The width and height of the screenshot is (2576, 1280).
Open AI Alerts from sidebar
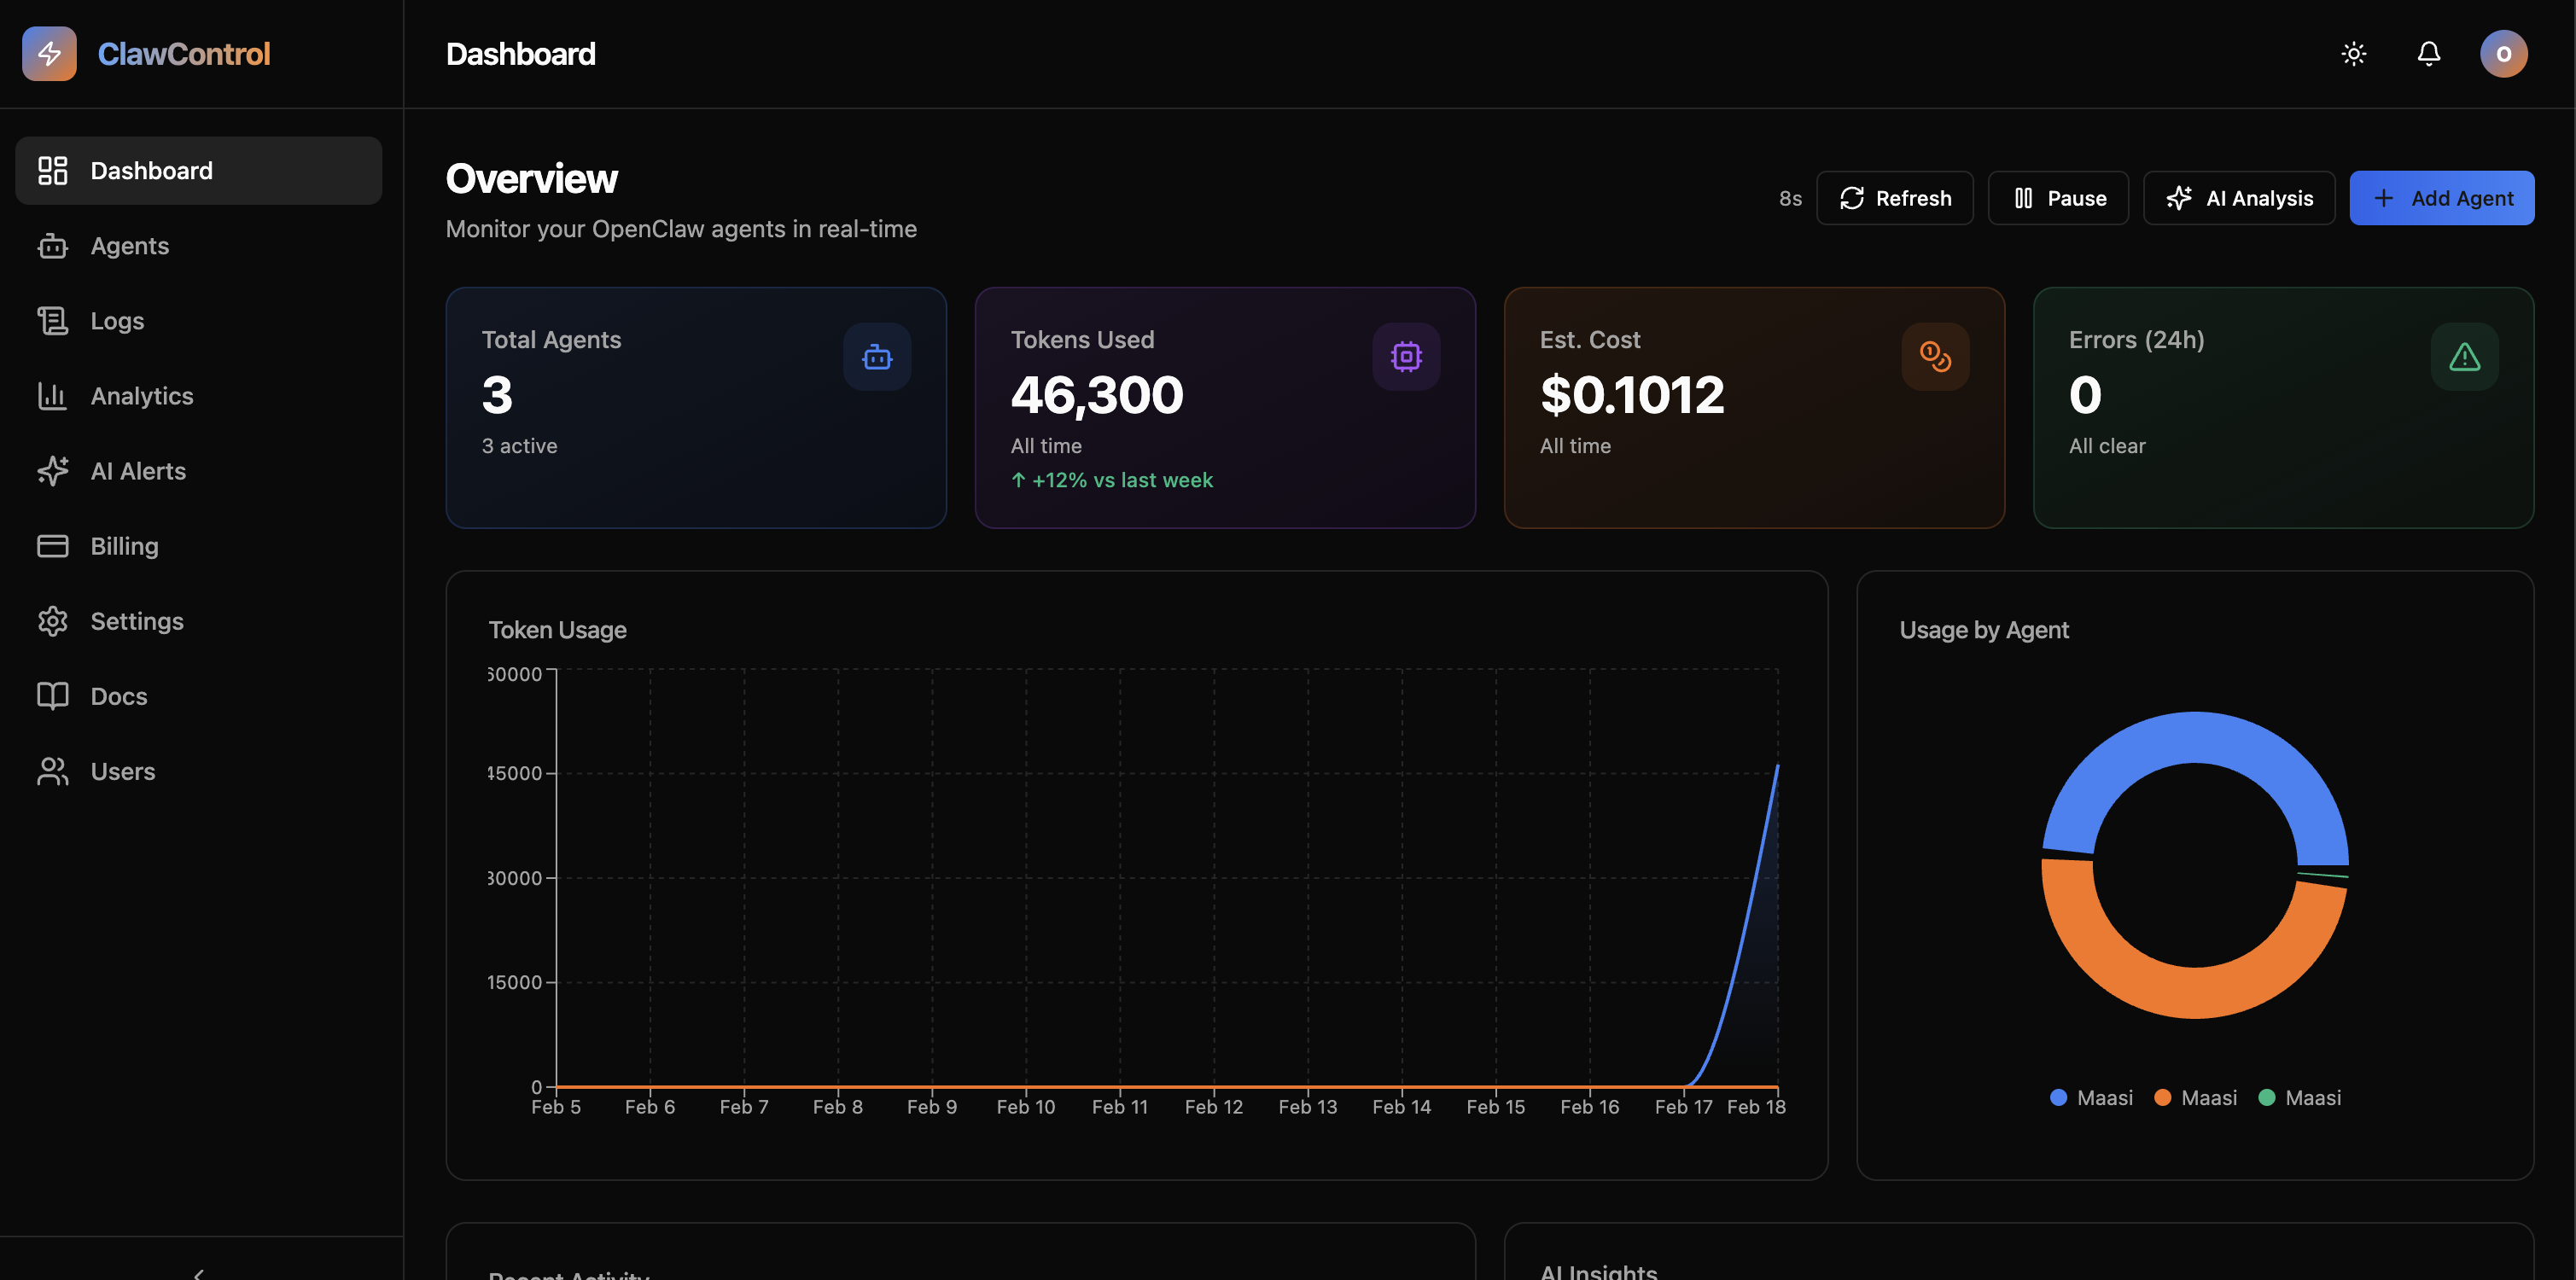coord(138,471)
